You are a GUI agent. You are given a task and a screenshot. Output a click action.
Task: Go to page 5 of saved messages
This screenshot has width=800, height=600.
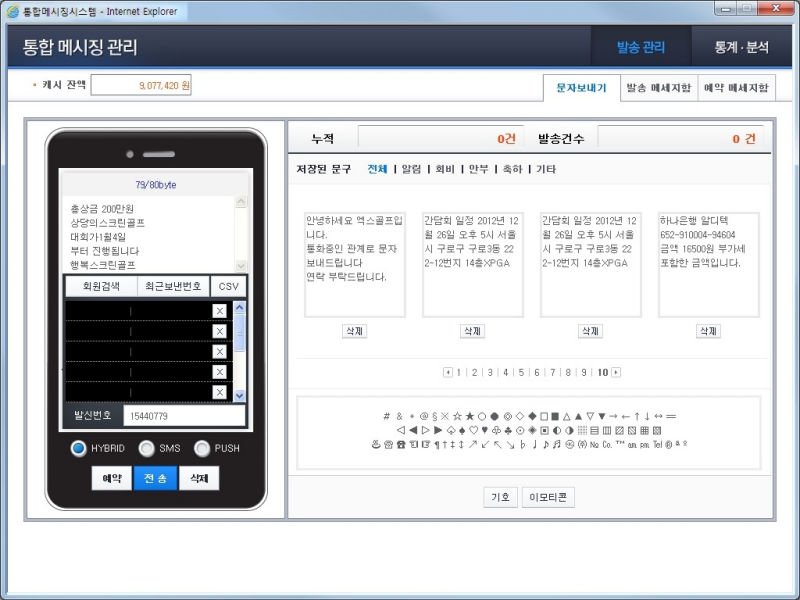[521, 372]
